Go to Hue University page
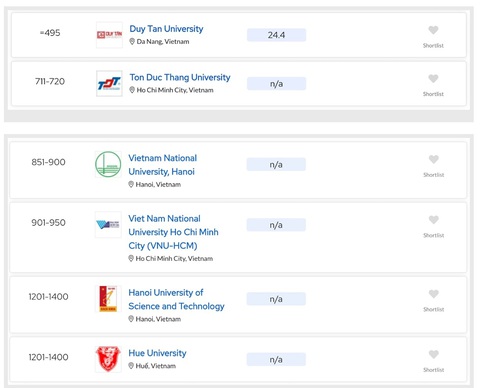This screenshot has width=480, height=388. (x=157, y=353)
